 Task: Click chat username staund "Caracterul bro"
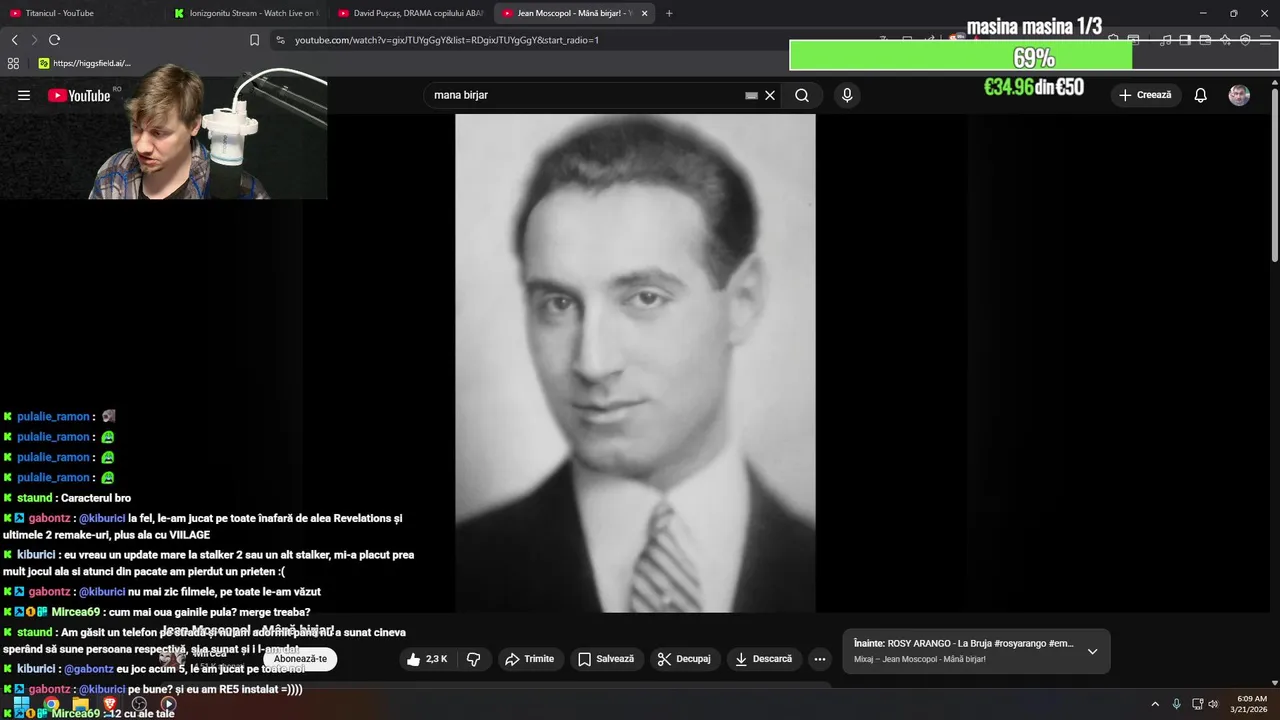point(34,498)
